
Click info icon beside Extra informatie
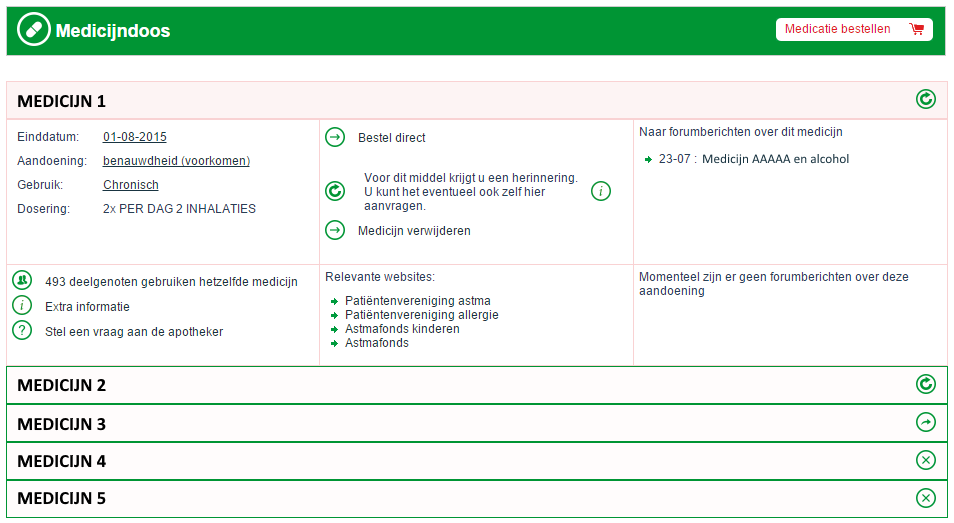23,305
